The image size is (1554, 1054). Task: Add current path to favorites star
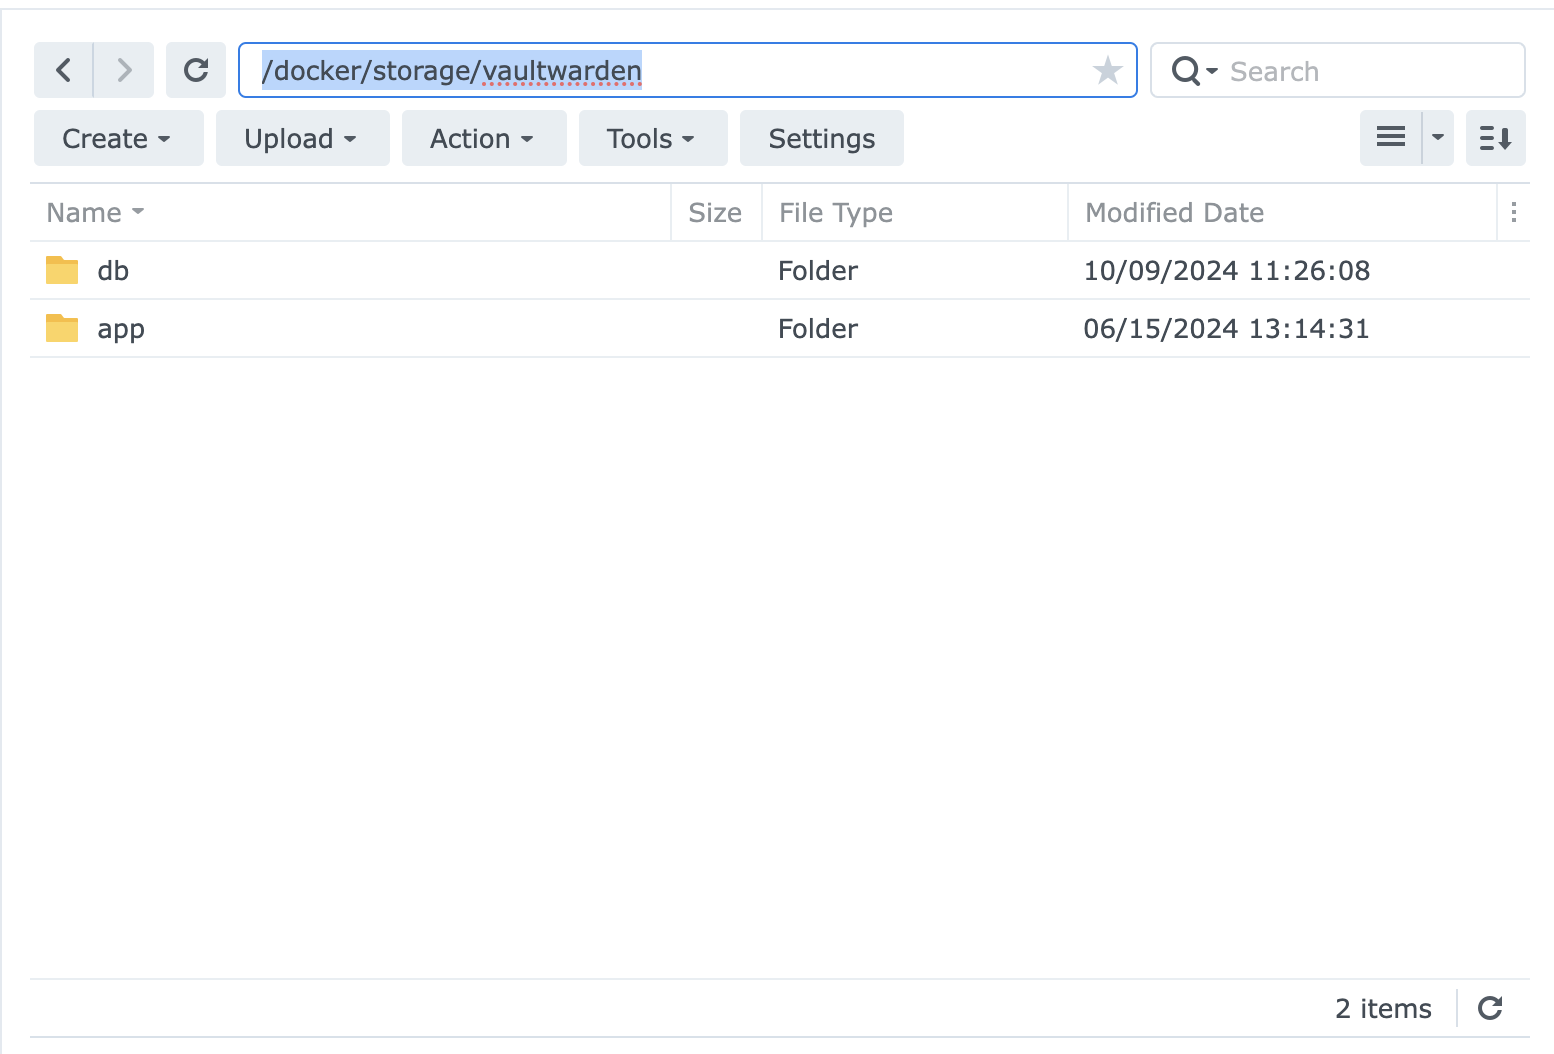click(x=1107, y=71)
